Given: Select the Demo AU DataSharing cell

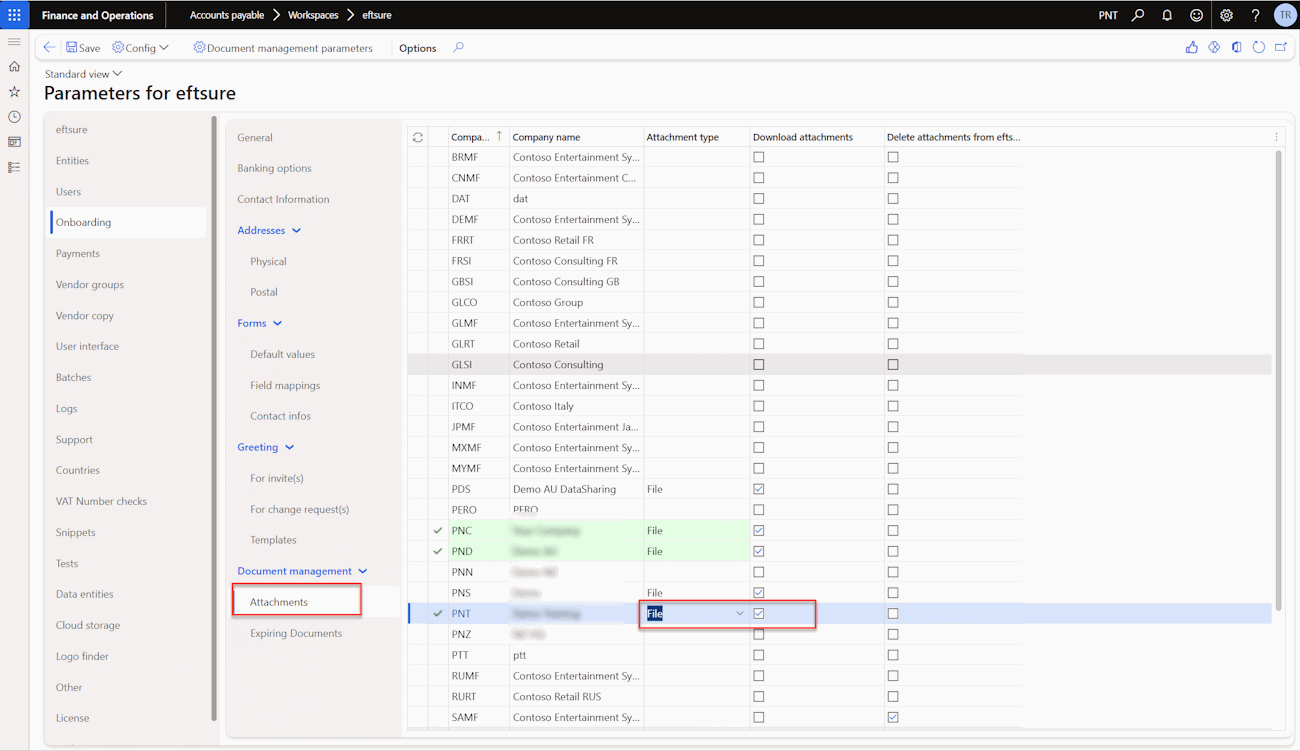Looking at the screenshot, I should 576,489.
